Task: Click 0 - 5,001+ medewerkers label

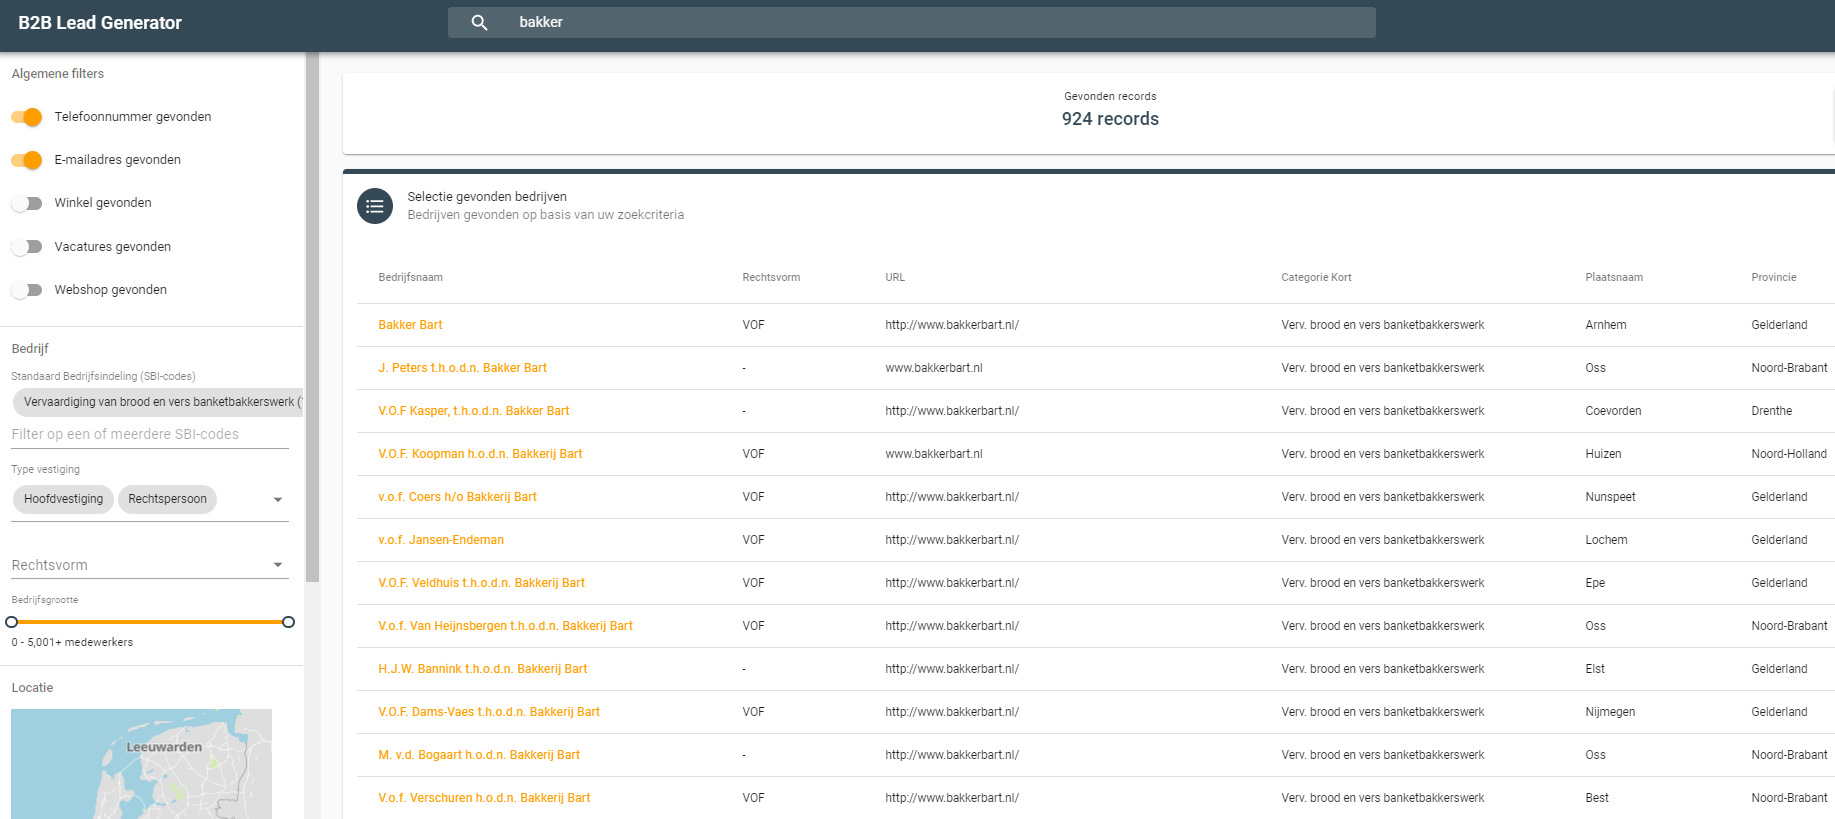Action: click(72, 642)
